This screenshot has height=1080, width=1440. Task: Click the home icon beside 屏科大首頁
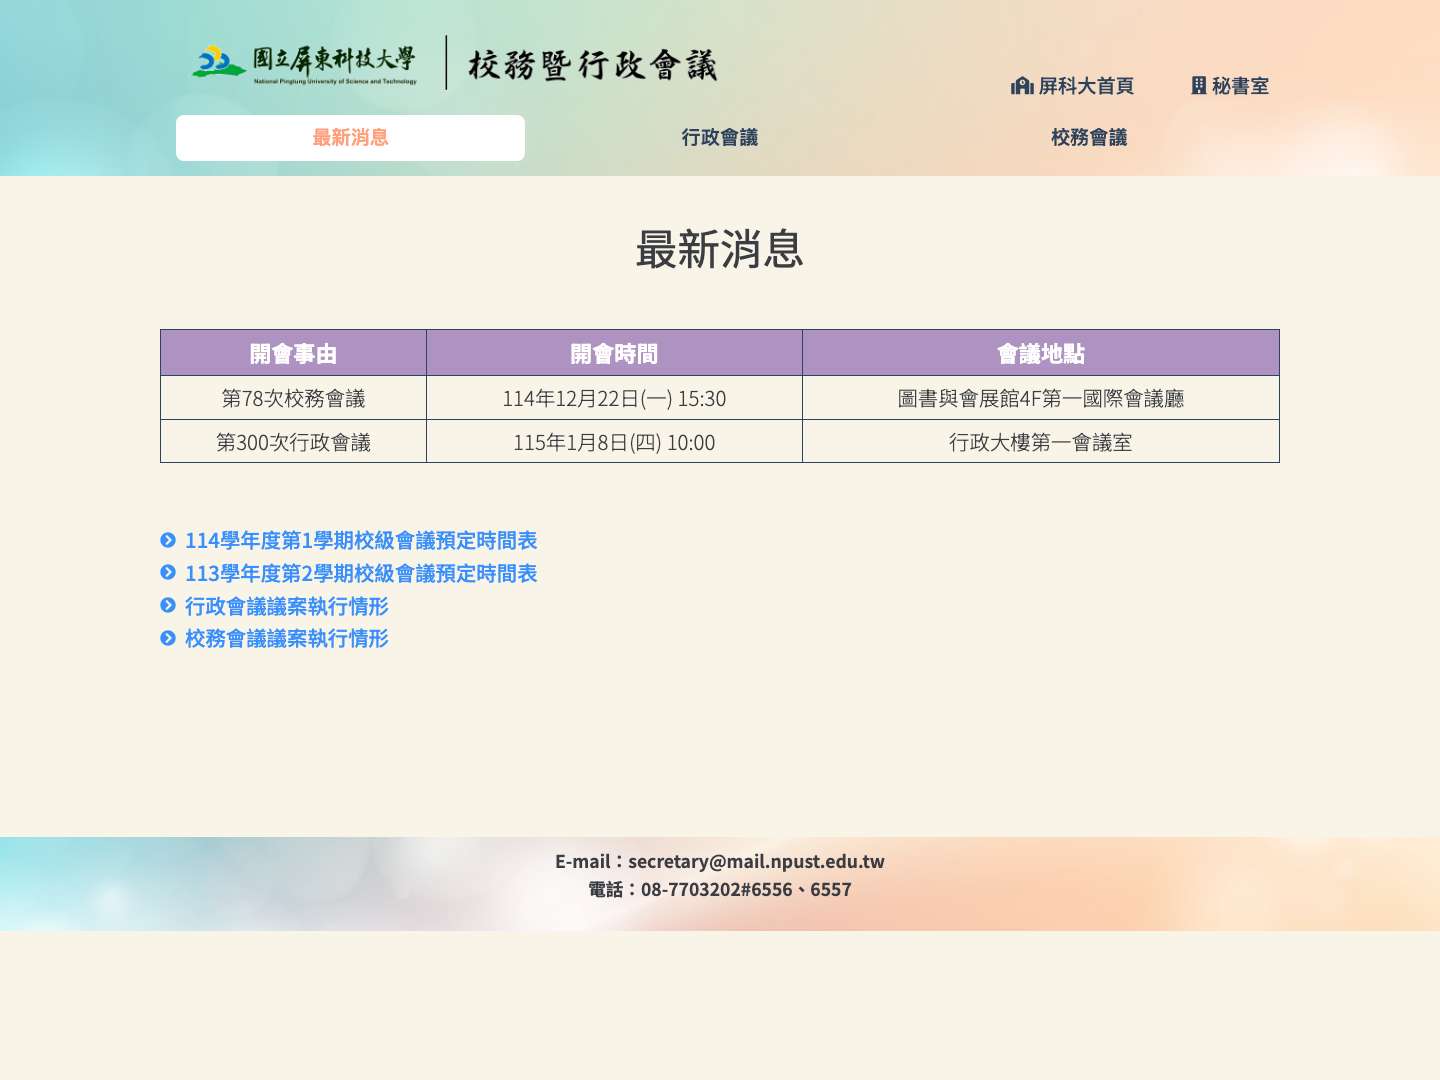1022,86
